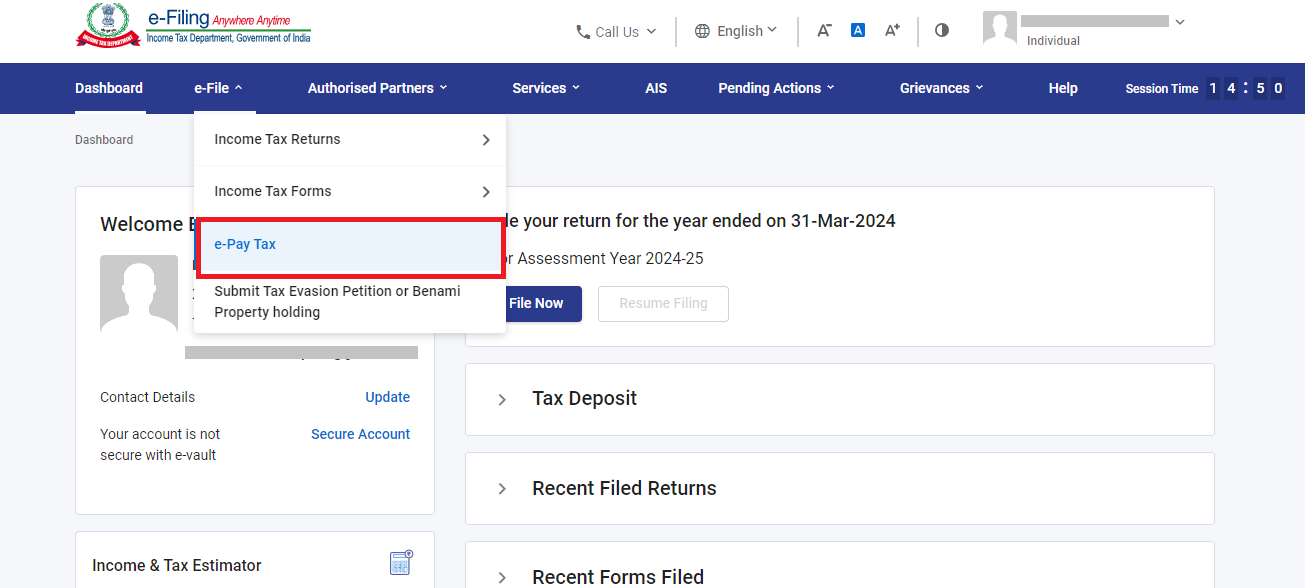
Task: Click the avatar placeholder in the Welcome card
Action: (x=138, y=294)
